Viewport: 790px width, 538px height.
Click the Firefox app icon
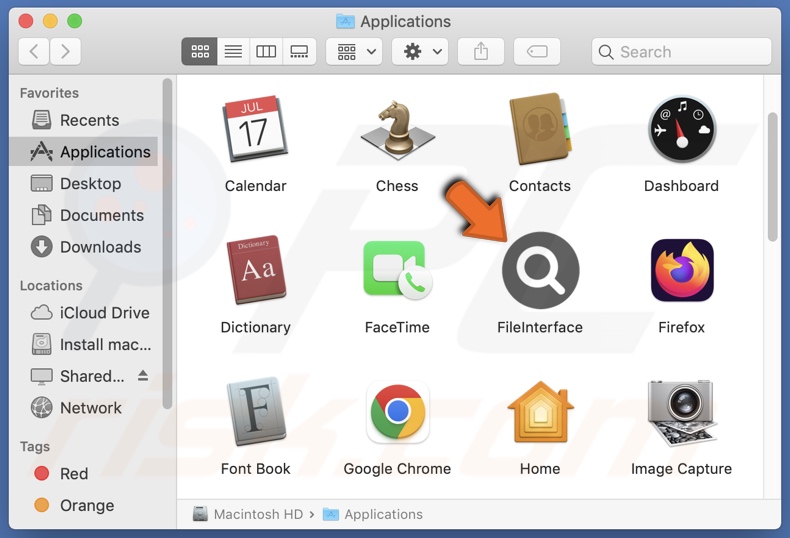click(x=682, y=270)
